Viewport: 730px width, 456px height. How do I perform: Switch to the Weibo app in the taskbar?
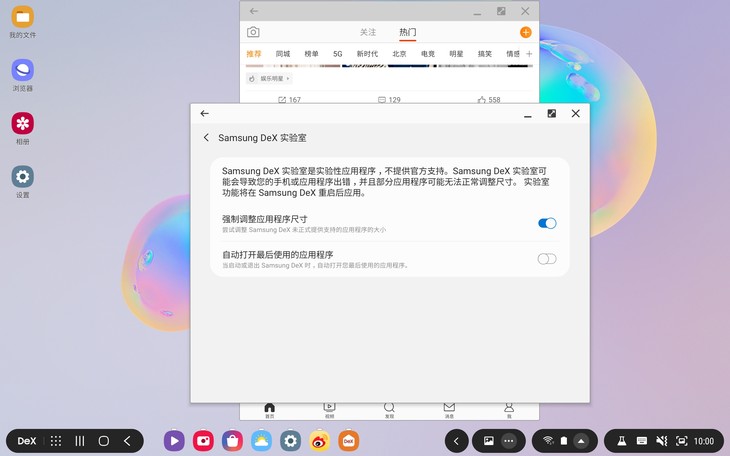point(319,441)
